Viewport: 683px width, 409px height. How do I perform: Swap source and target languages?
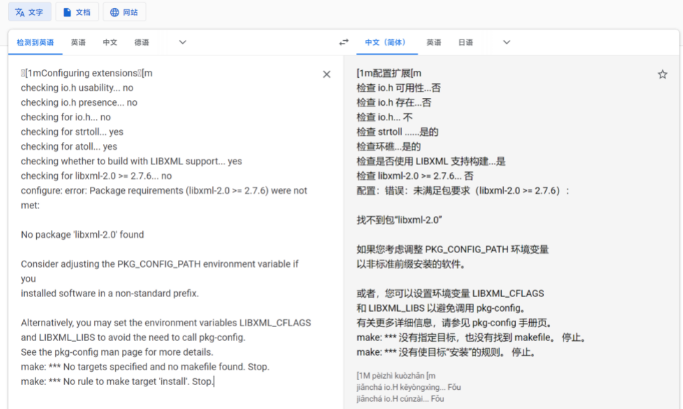pos(344,42)
